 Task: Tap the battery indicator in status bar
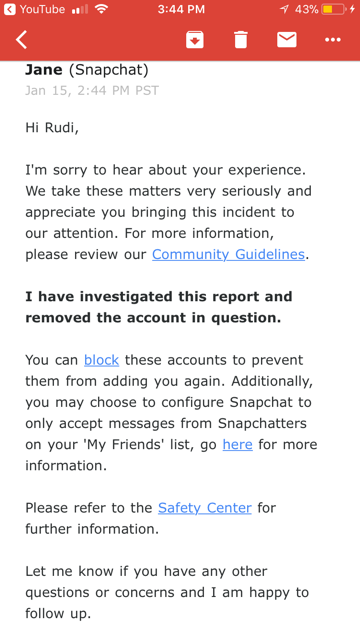(333, 9)
